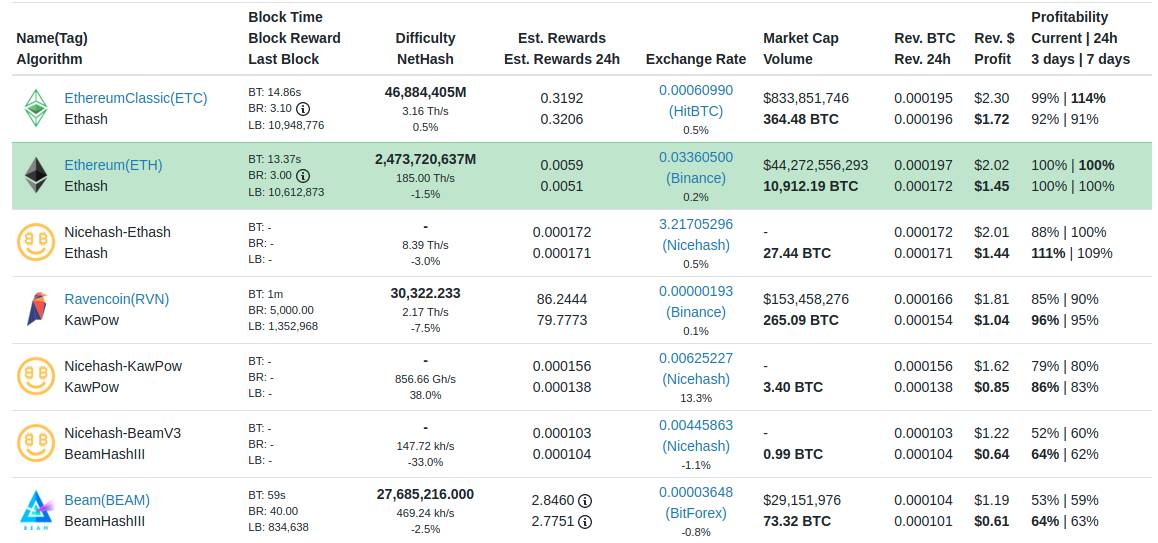1158x543 pixels.
Task: Click the Market Cap column header
Action: (x=800, y=38)
